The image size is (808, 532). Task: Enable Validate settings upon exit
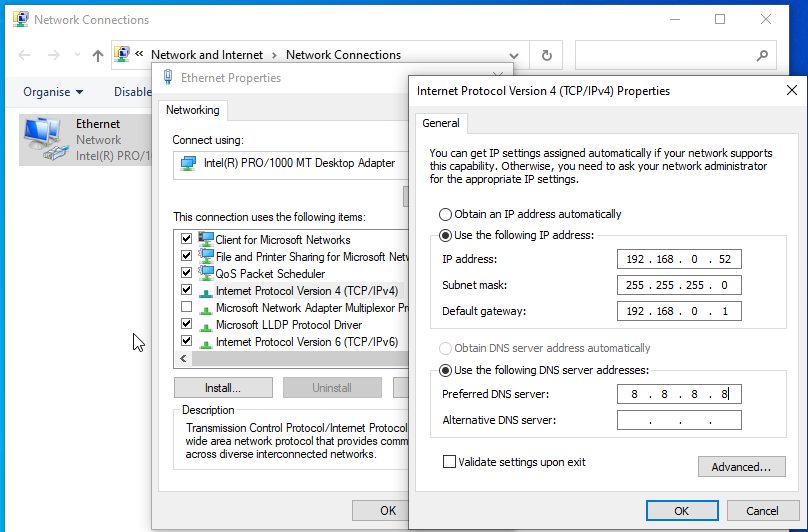click(450, 462)
